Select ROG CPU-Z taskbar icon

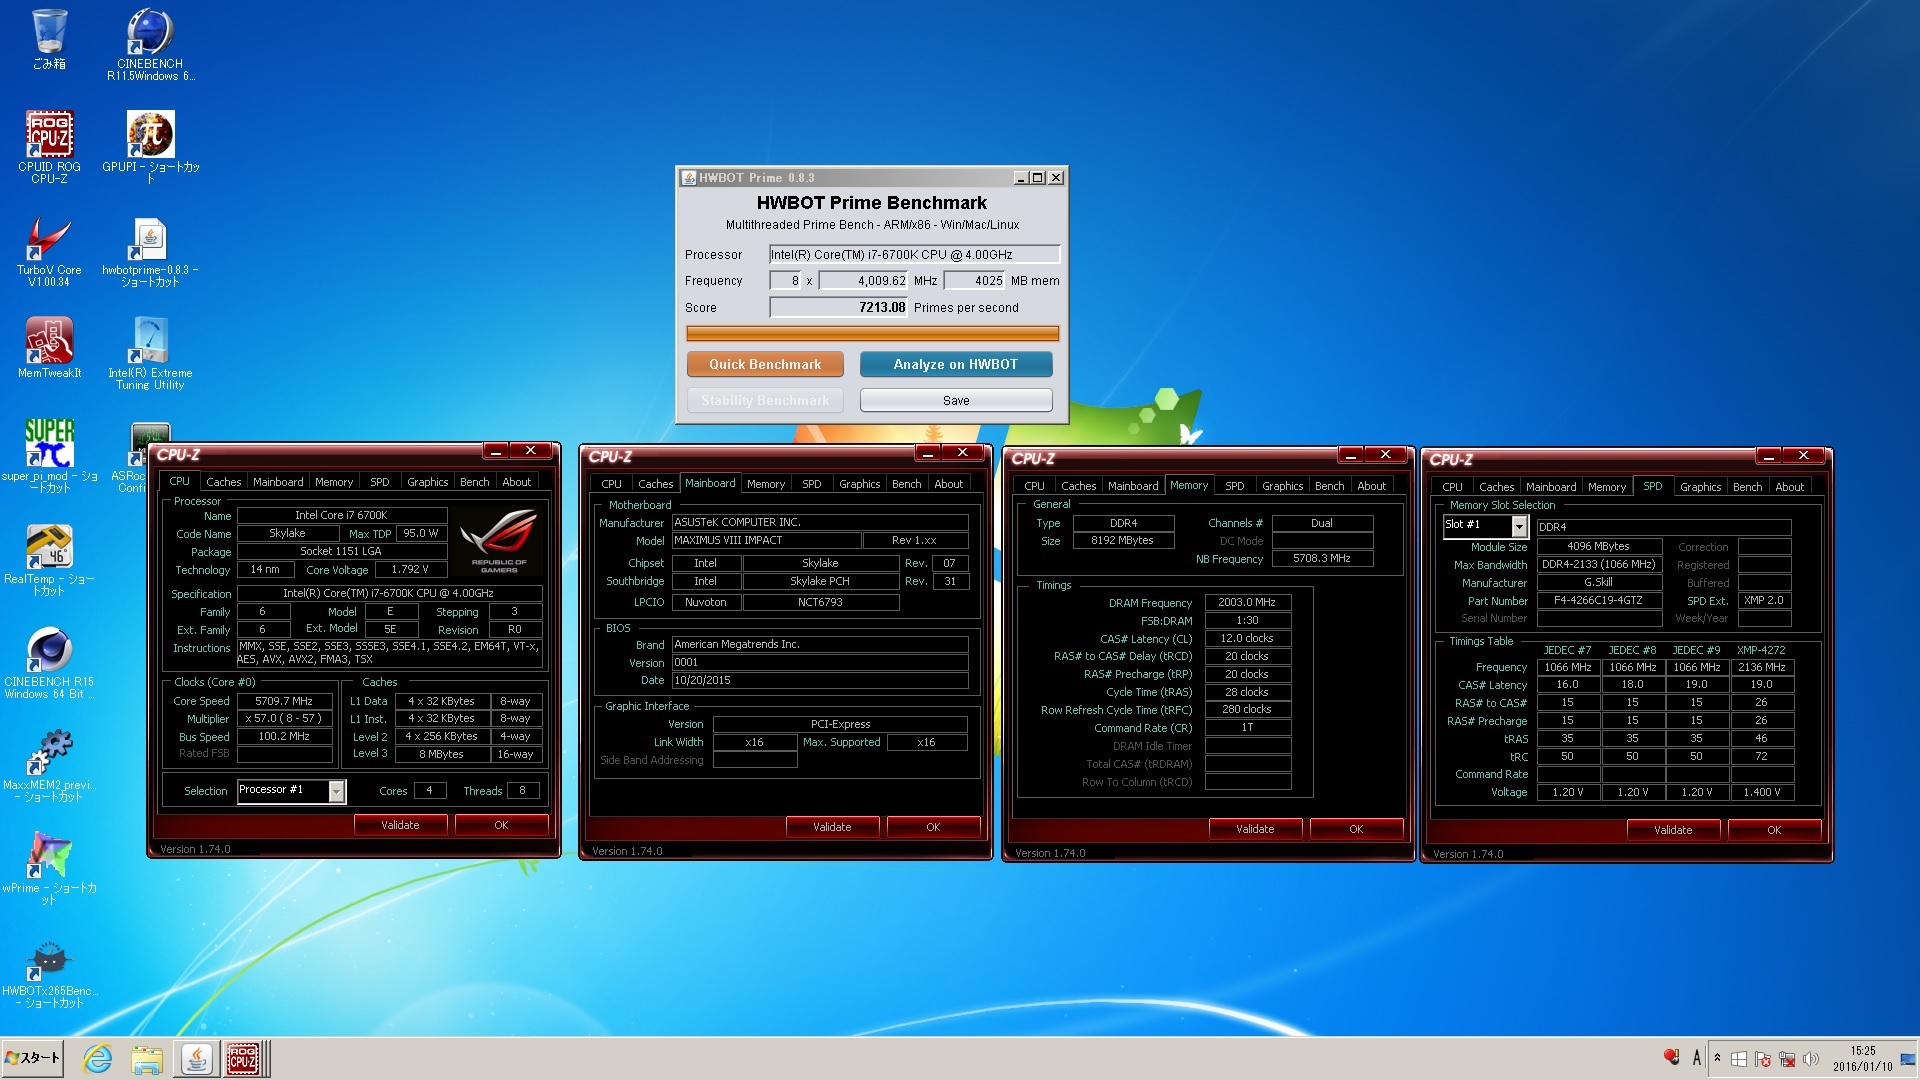(243, 1059)
